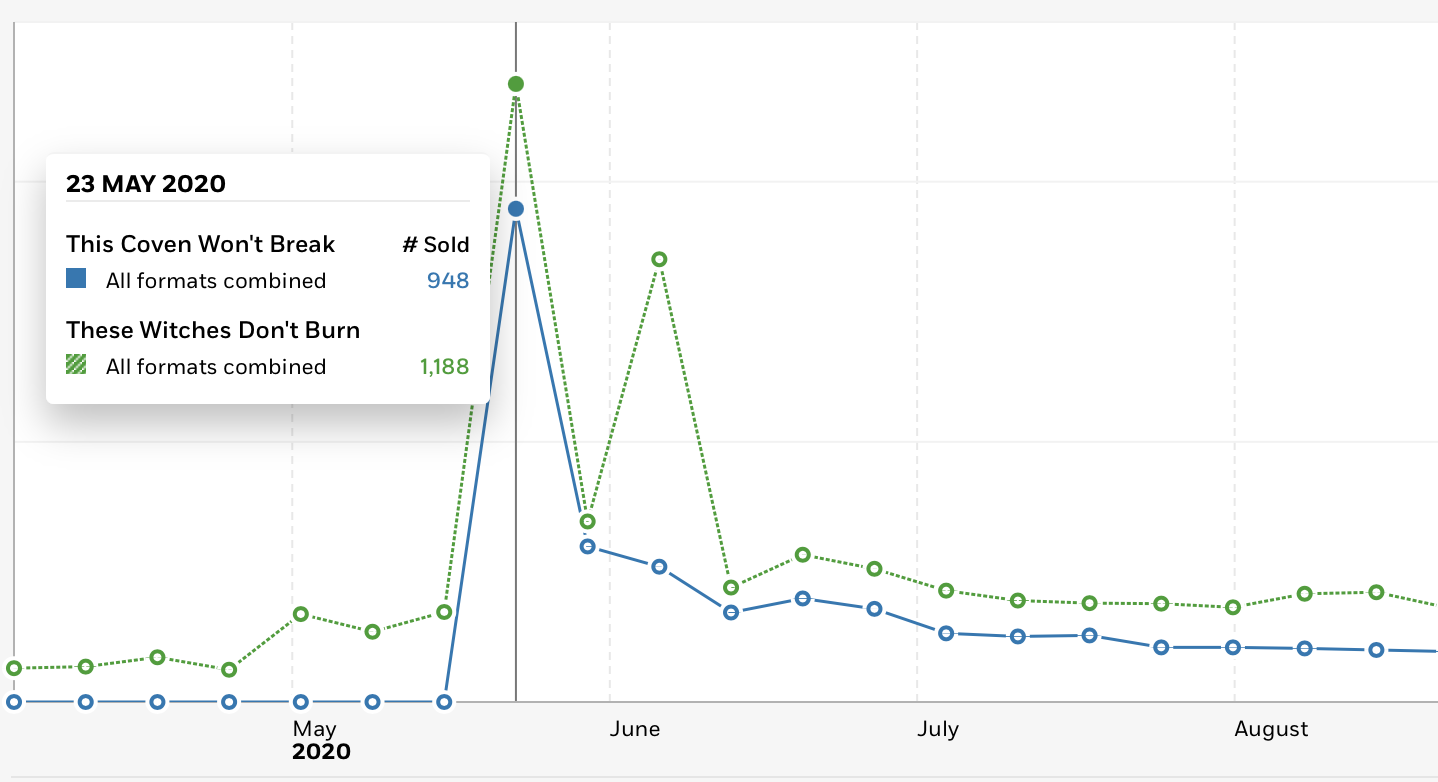This screenshot has height=782, width=1438.
Task: Click the tooltip date heading 23 MAY 2020
Action: (146, 184)
